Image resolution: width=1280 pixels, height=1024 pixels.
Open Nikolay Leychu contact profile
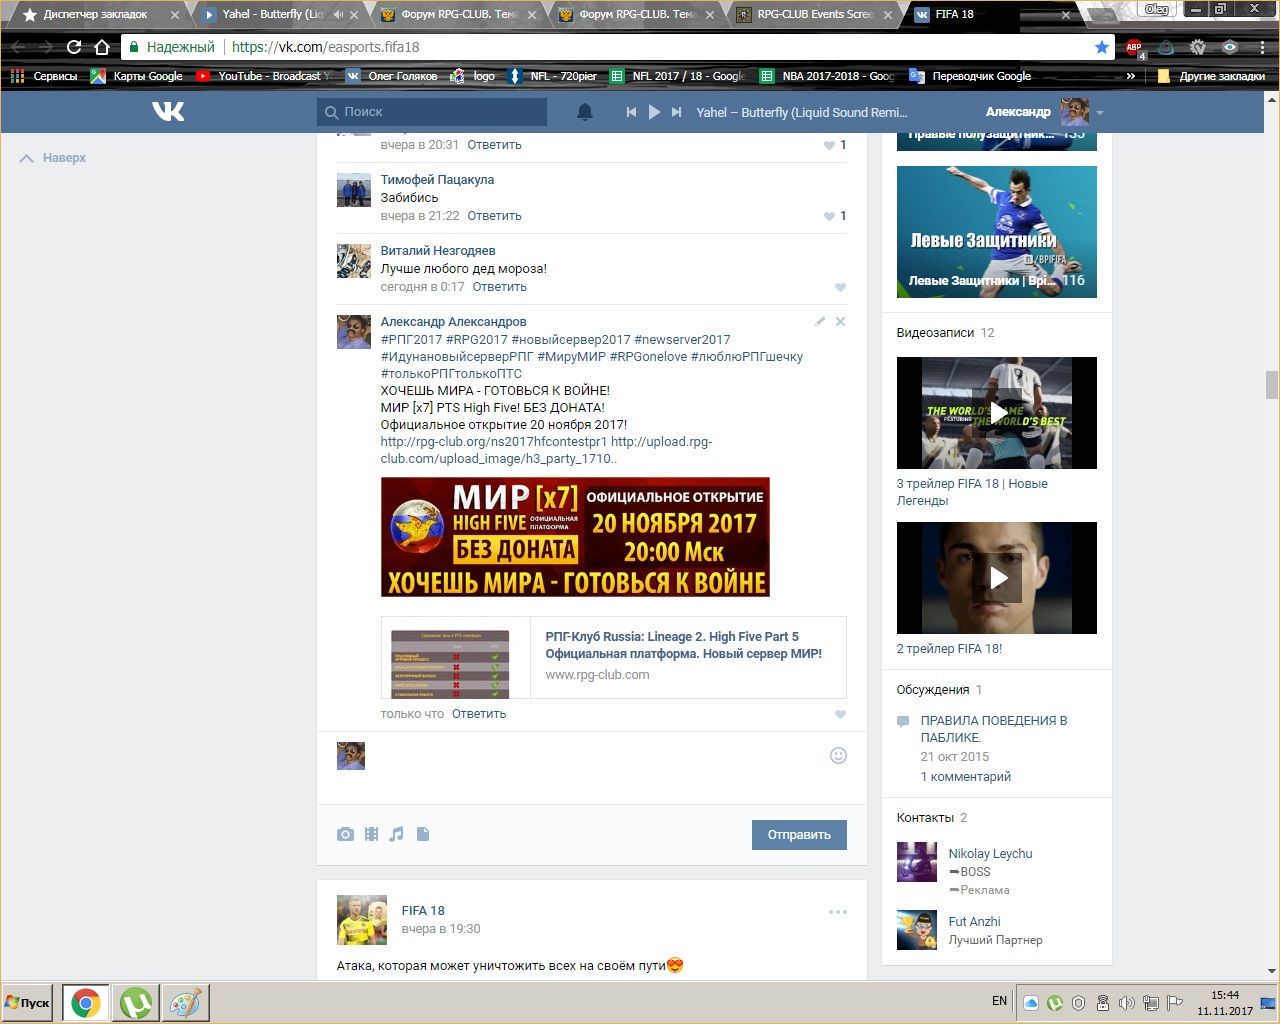click(990, 854)
